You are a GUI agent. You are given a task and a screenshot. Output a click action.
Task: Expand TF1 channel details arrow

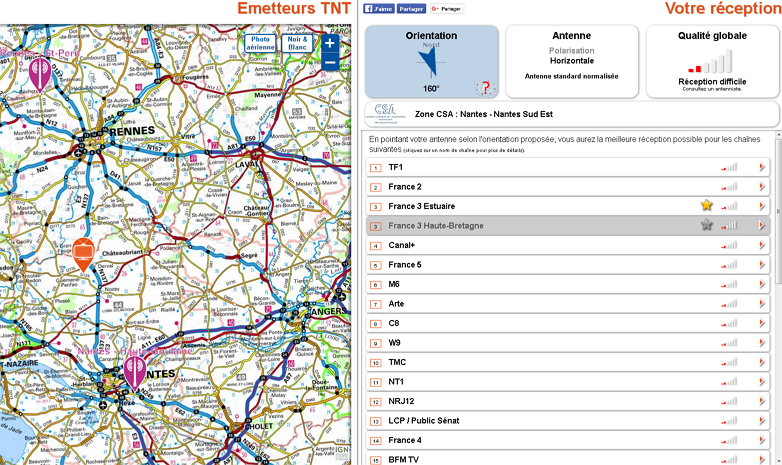(x=762, y=167)
